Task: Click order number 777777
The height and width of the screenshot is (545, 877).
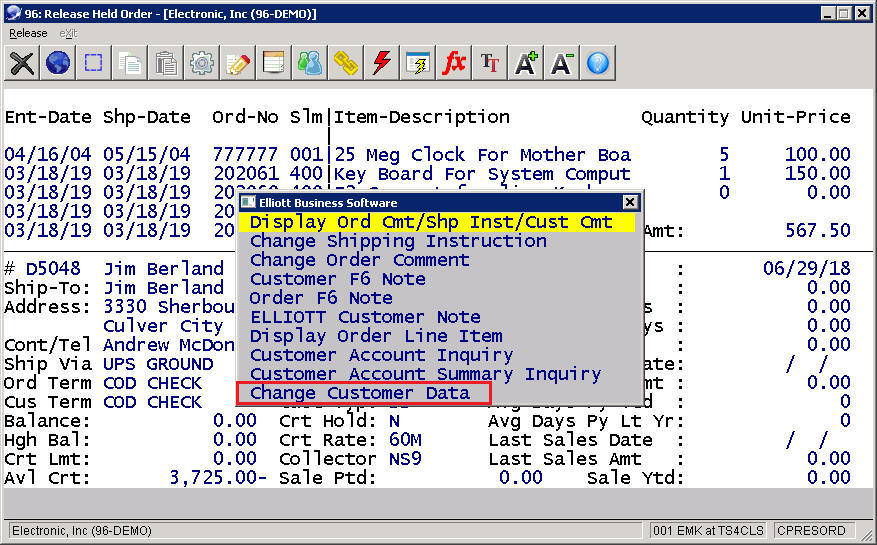Action: point(245,154)
